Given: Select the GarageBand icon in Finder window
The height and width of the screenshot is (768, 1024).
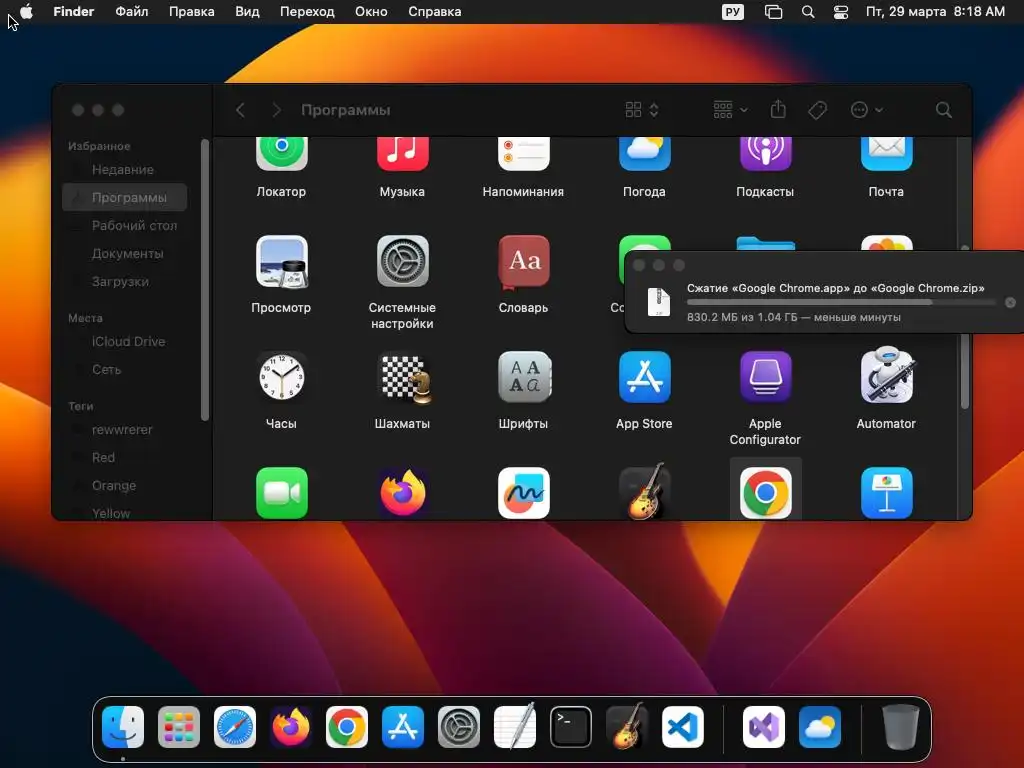Looking at the screenshot, I should pyautogui.click(x=644, y=491).
